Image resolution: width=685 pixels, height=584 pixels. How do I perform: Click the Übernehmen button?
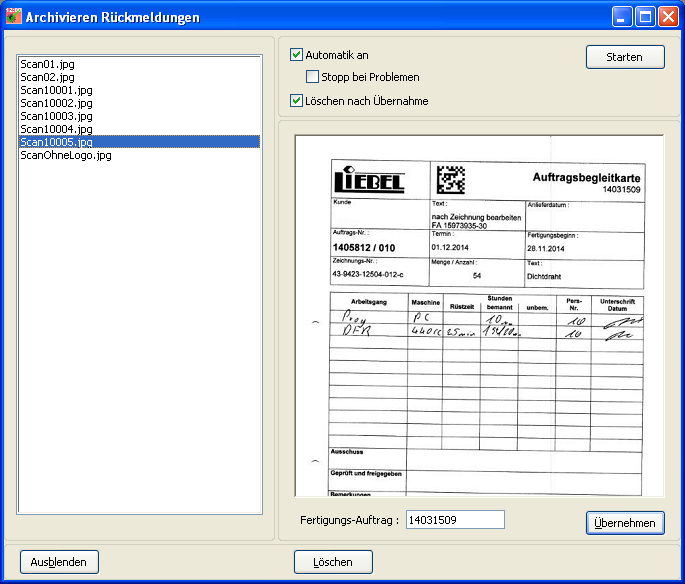[625, 523]
